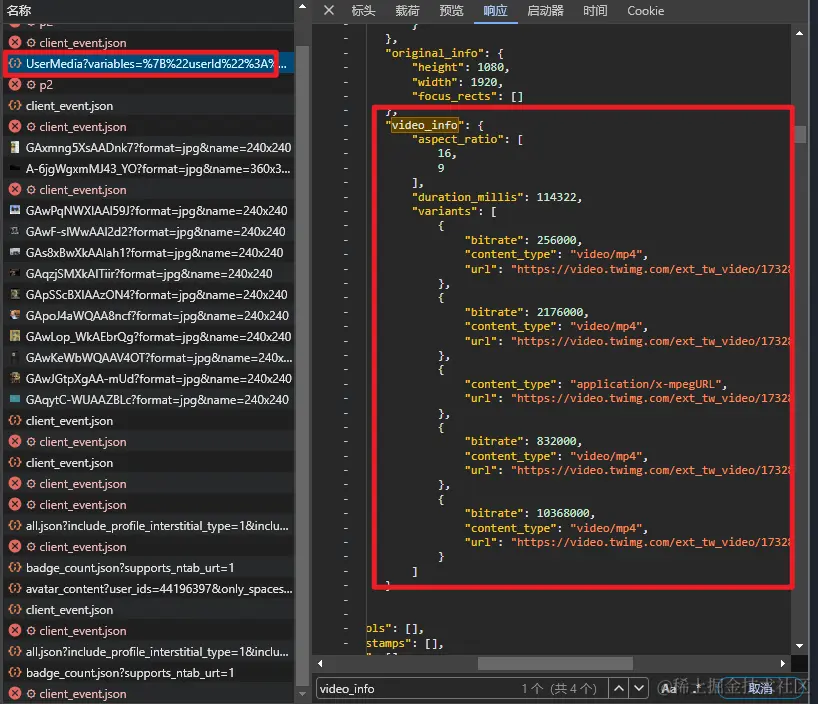The height and width of the screenshot is (704, 818).
Task: Click response pane scroll-up arrow
Action: coord(799,33)
